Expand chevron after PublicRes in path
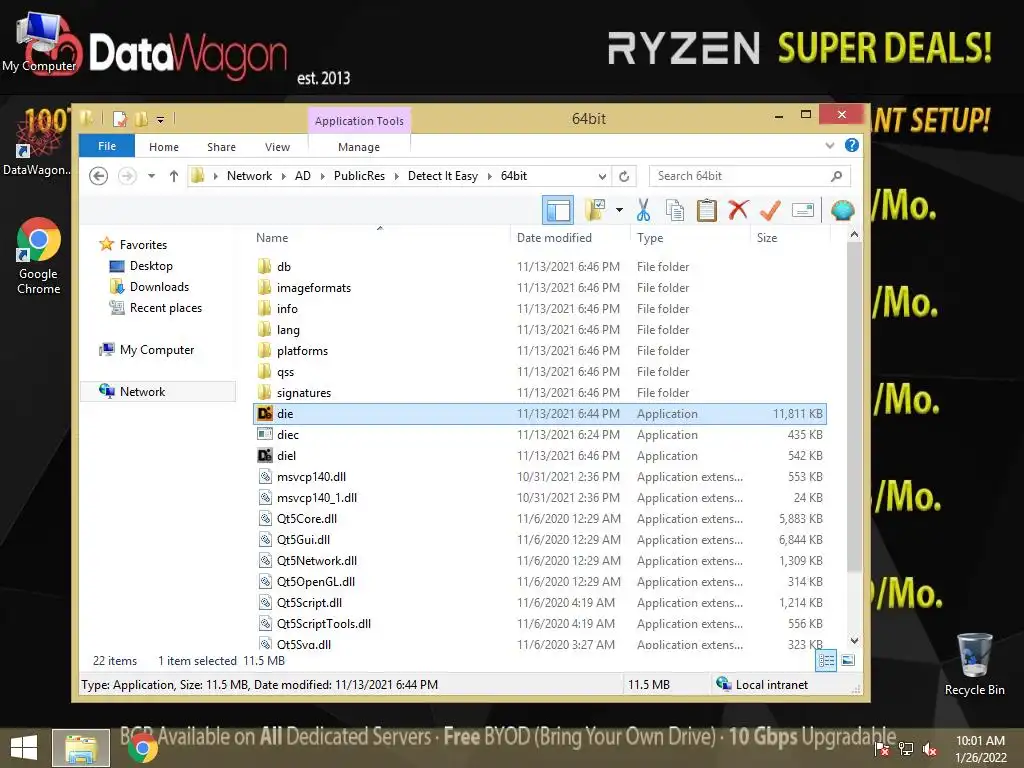 tap(396, 176)
